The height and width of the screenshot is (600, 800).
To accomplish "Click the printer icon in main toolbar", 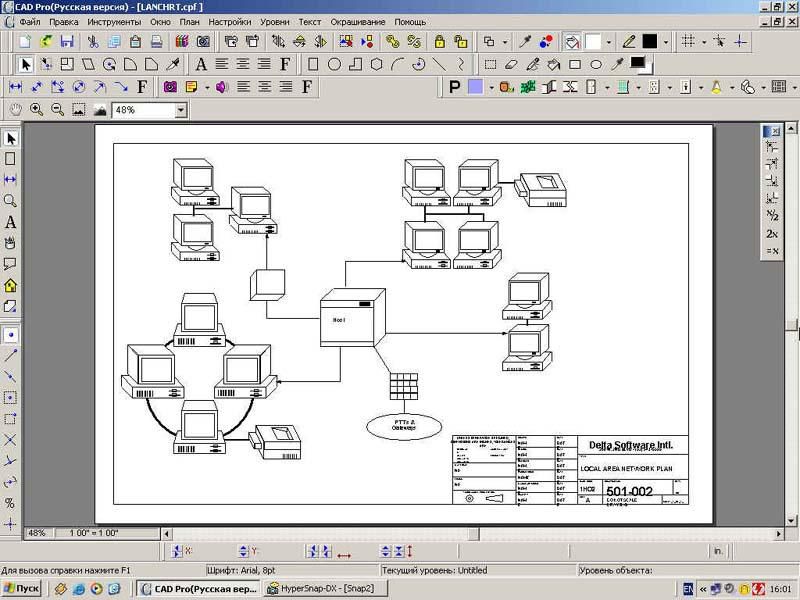I will tap(157, 42).
